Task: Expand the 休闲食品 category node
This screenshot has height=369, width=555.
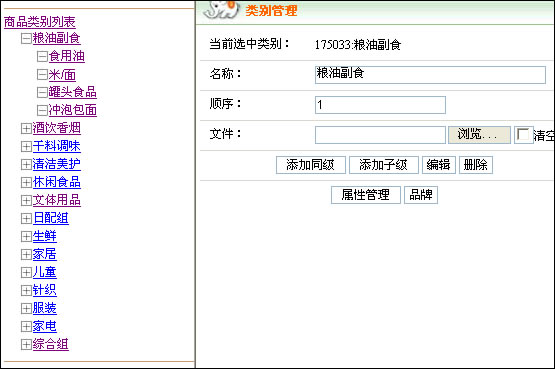Action: [x=26, y=183]
